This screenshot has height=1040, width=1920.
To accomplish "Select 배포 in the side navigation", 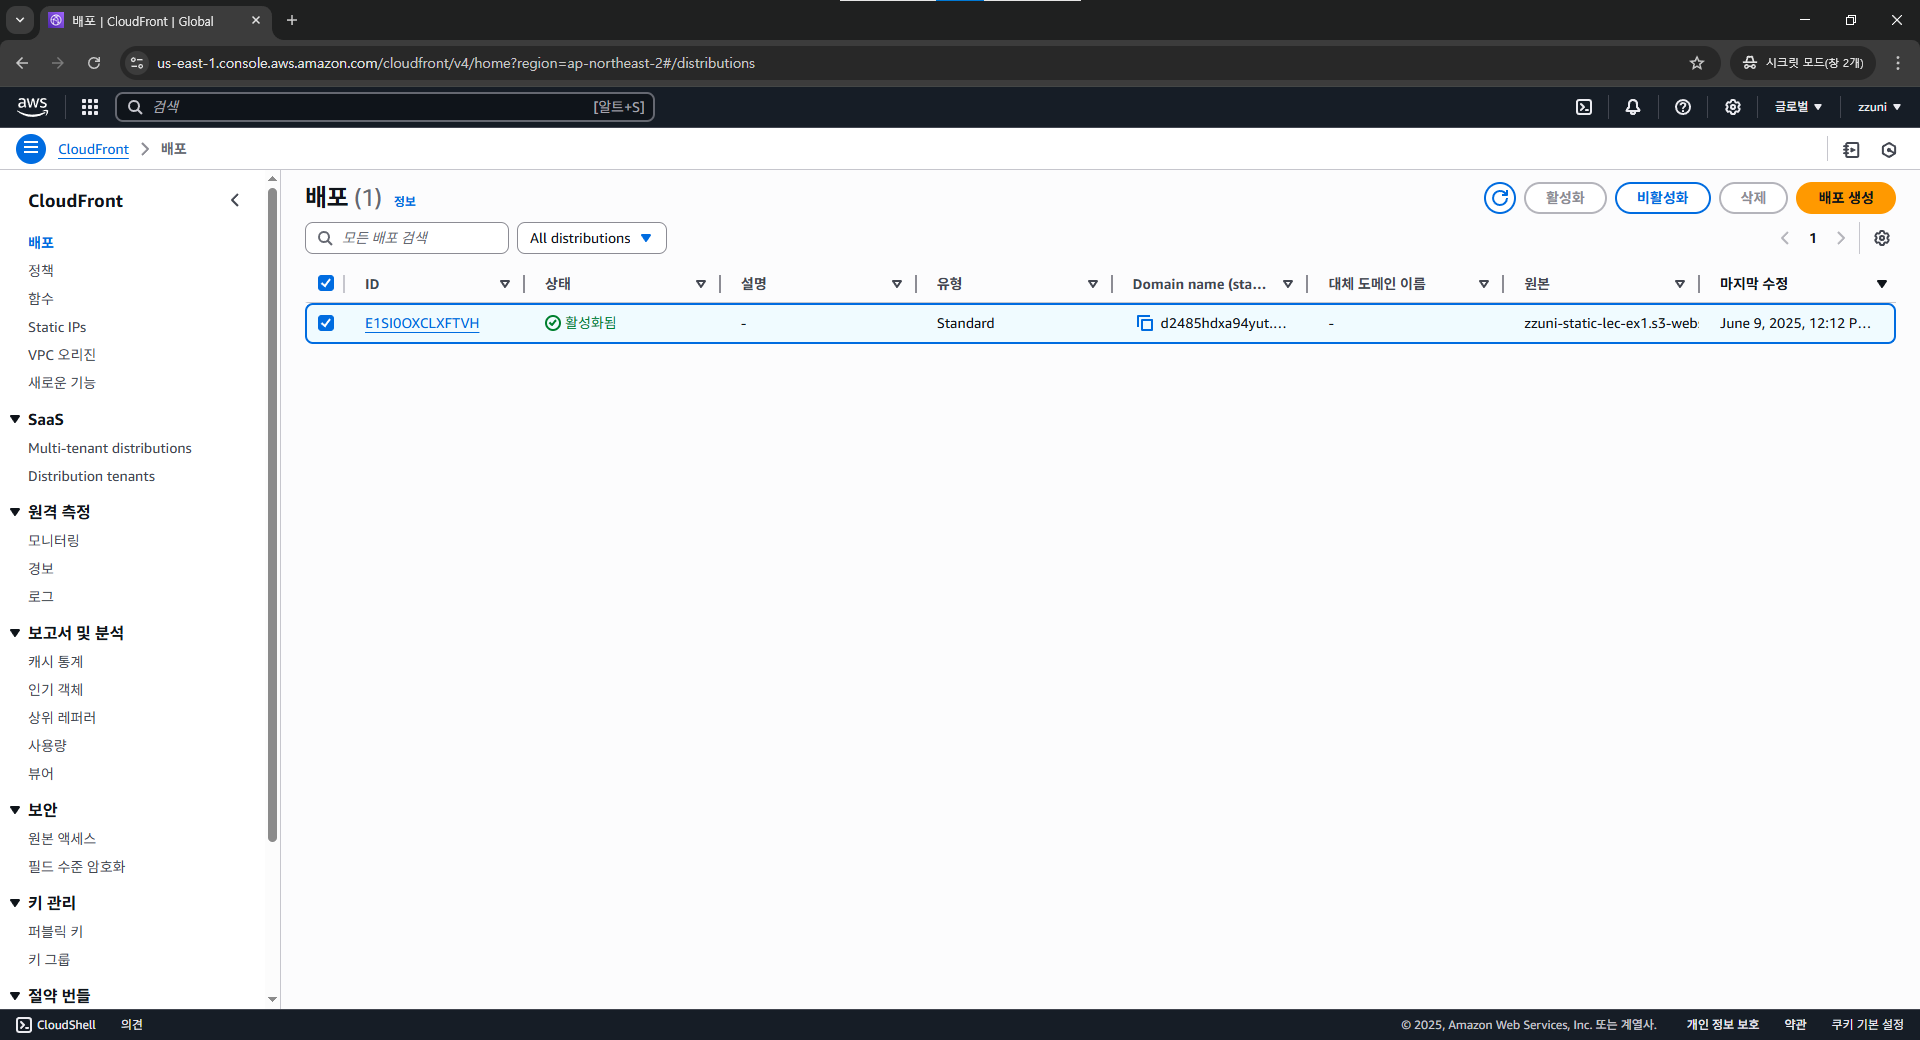I will point(41,242).
